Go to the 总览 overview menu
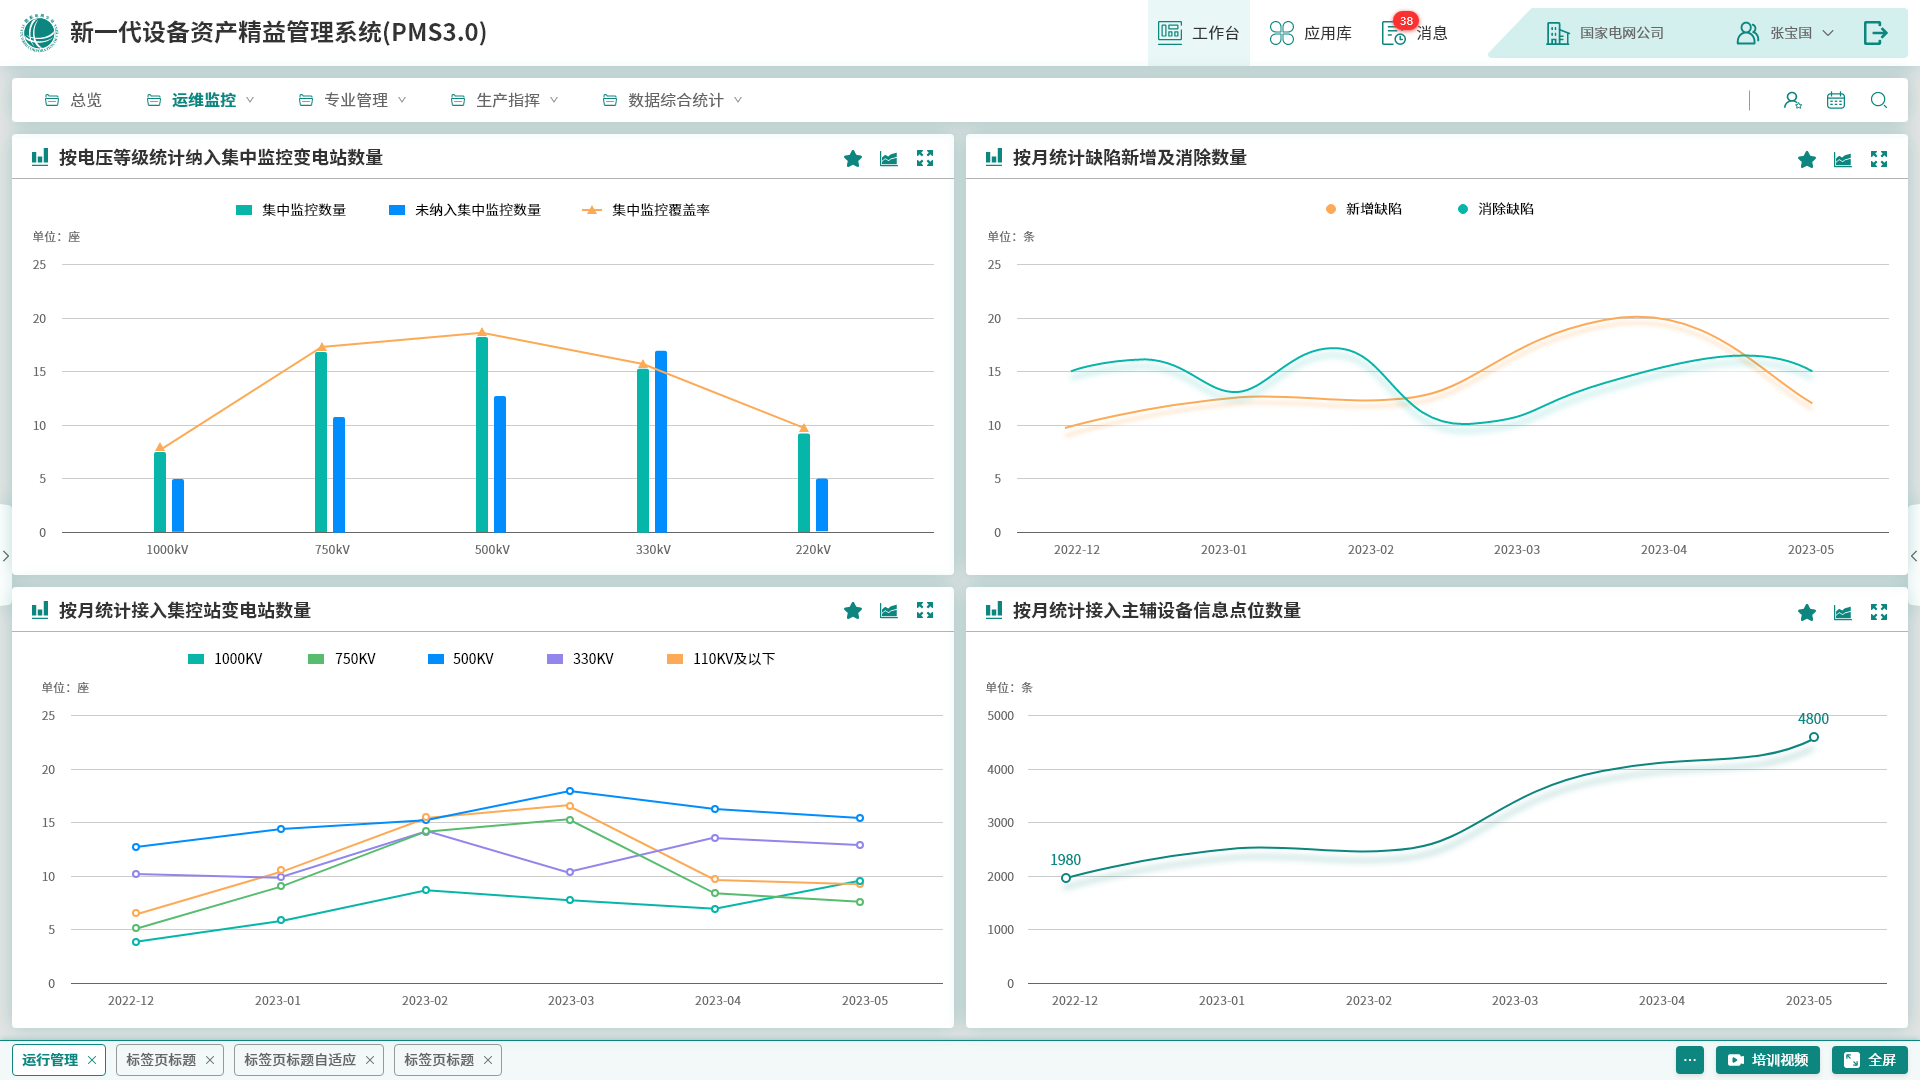The width and height of the screenshot is (1920, 1080). (73, 100)
